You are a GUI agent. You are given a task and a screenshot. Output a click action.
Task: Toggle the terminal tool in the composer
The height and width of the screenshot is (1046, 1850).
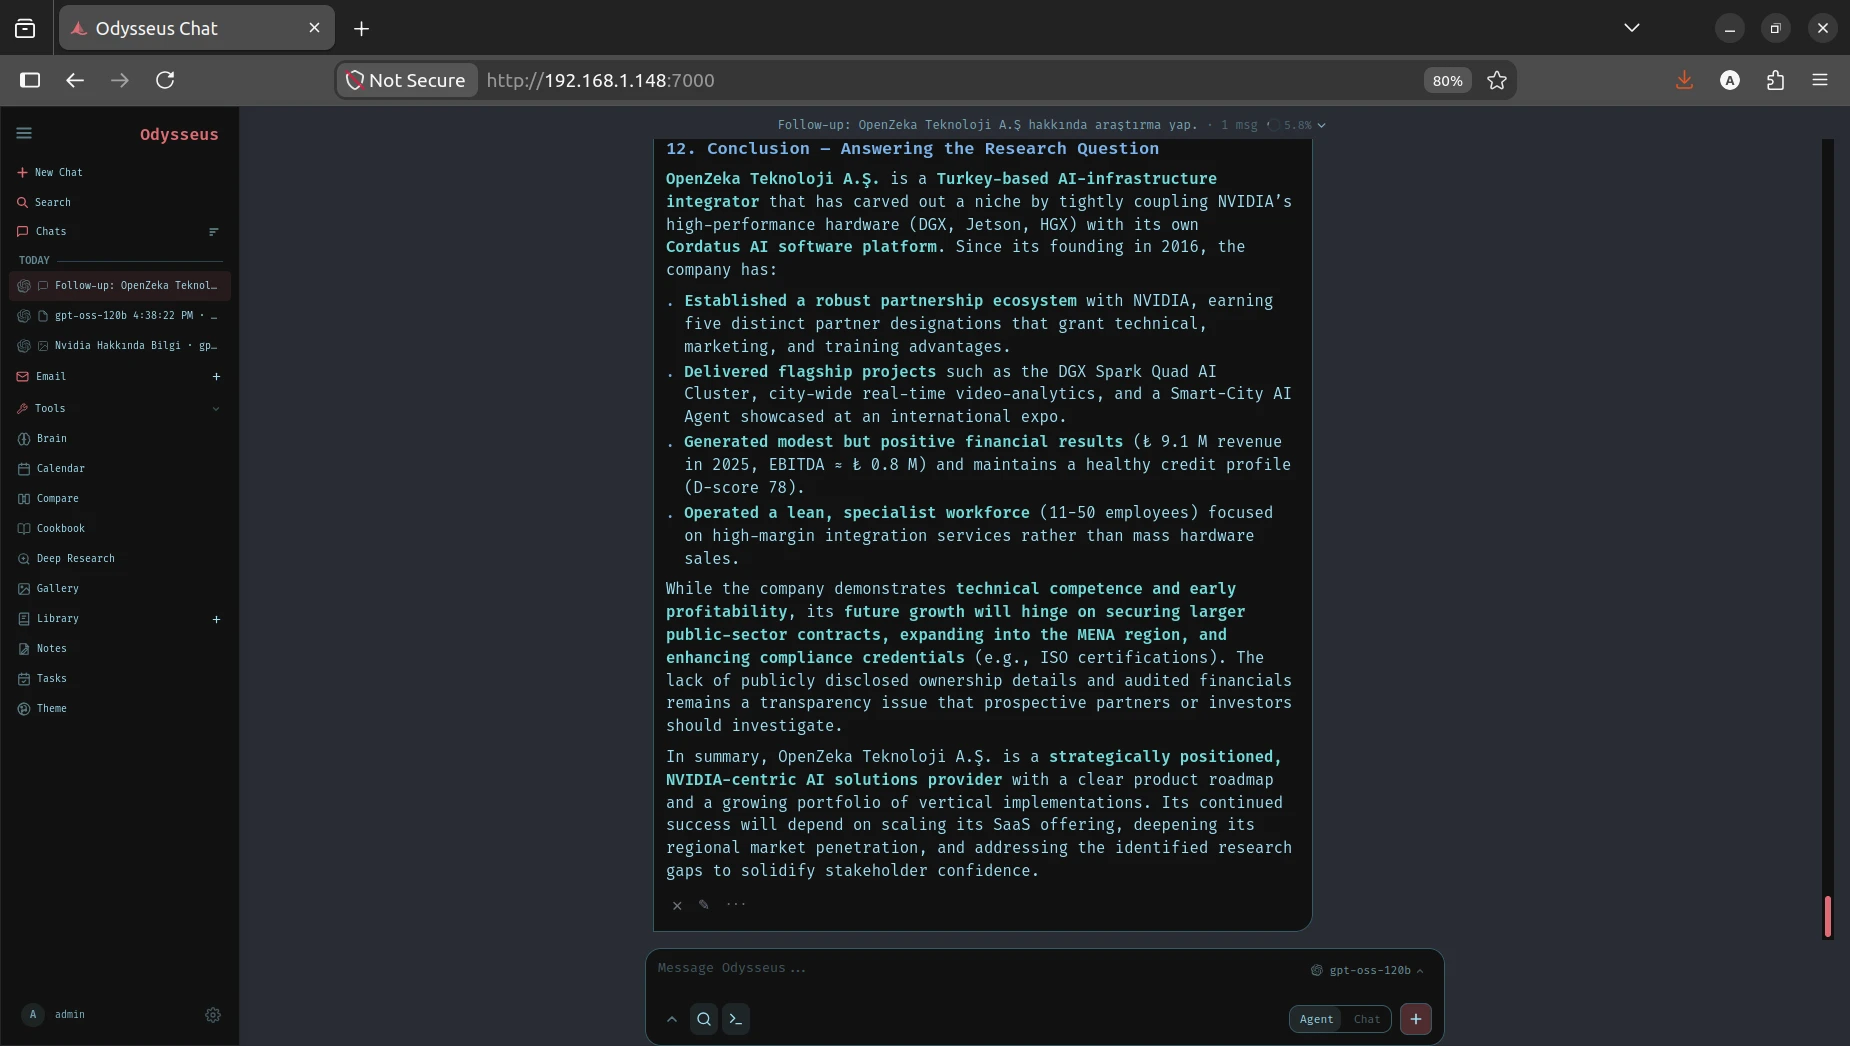tap(736, 1020)
